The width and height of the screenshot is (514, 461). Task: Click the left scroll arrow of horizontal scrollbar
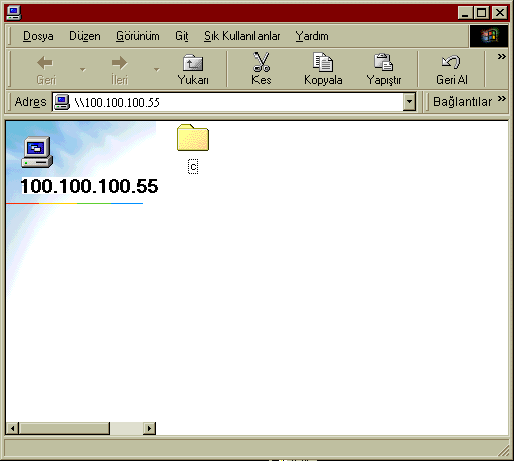(12, 428)
